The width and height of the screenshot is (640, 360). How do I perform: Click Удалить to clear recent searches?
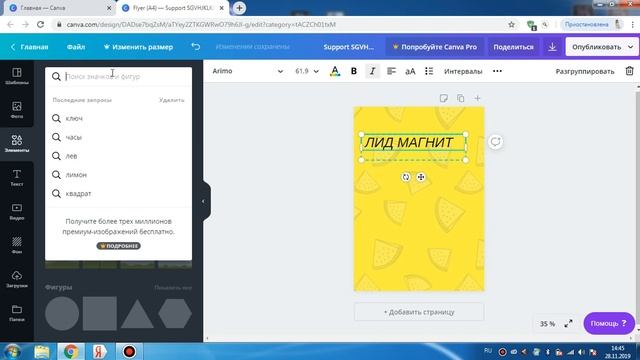pos(171,100)
